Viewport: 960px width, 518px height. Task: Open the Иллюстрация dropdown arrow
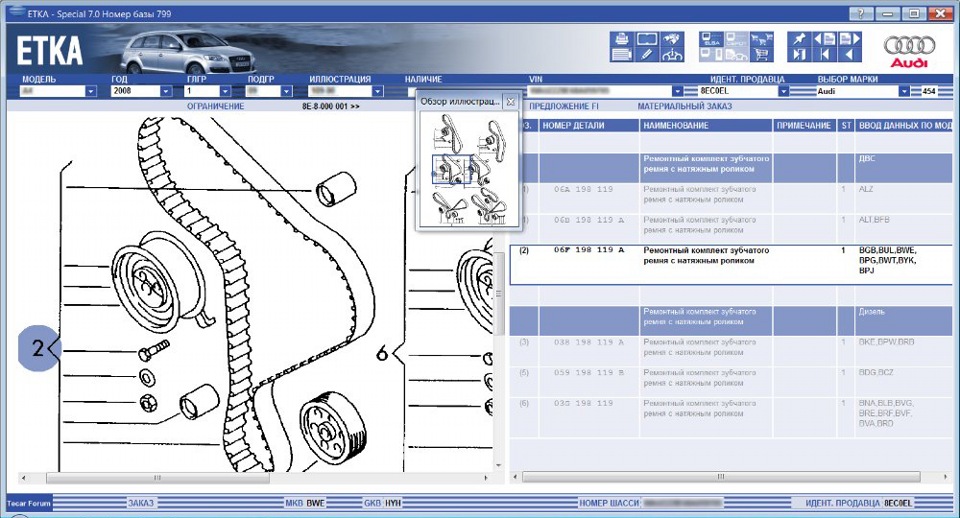(x=378, y=91)
